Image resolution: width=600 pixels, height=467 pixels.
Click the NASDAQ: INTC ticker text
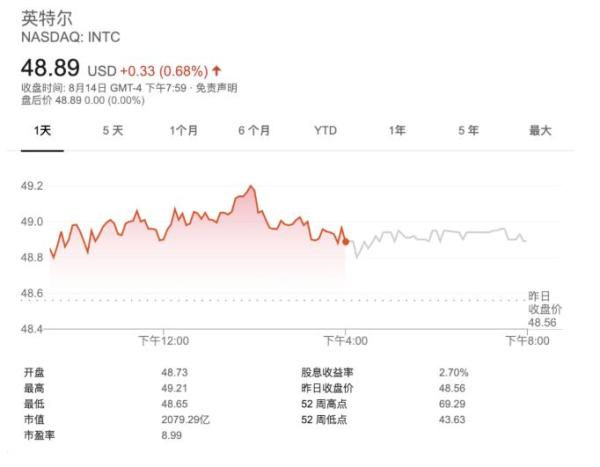[70, 39]
